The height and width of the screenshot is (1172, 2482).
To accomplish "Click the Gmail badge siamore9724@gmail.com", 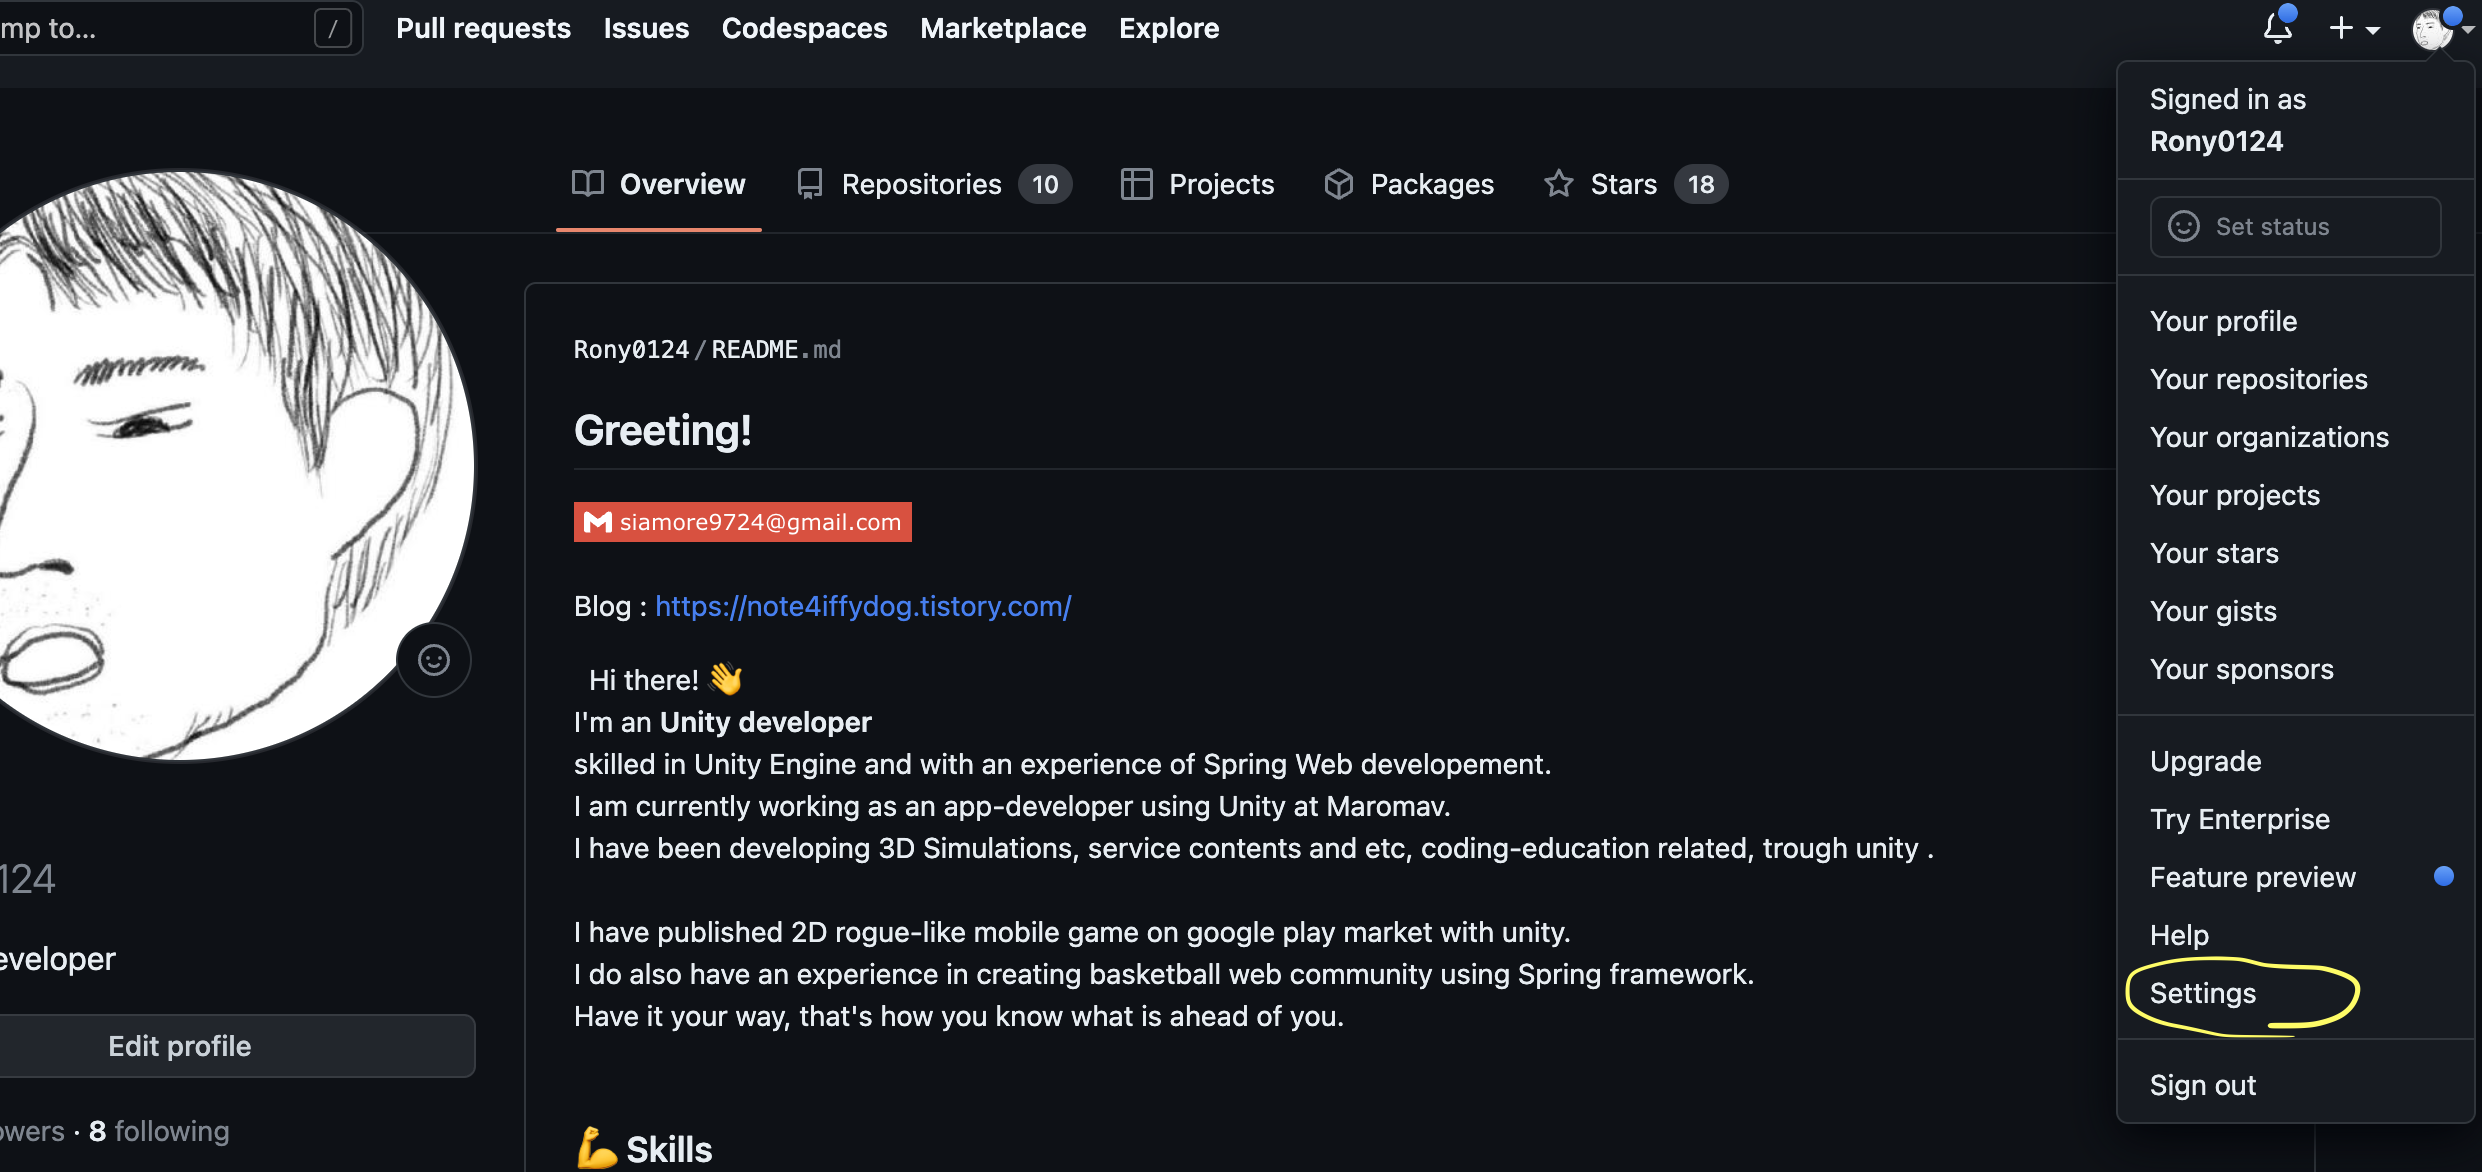I will click(x=742, y=522).
